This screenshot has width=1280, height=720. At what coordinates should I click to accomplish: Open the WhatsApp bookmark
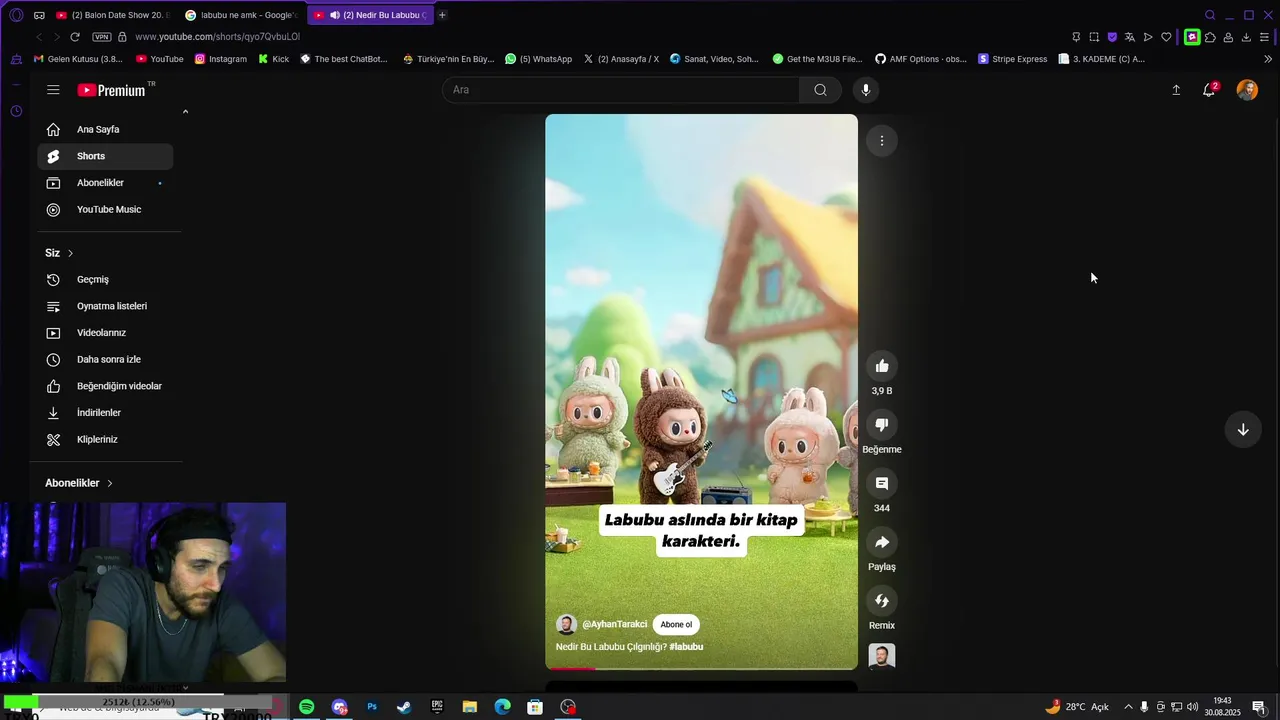pos(539,59)
